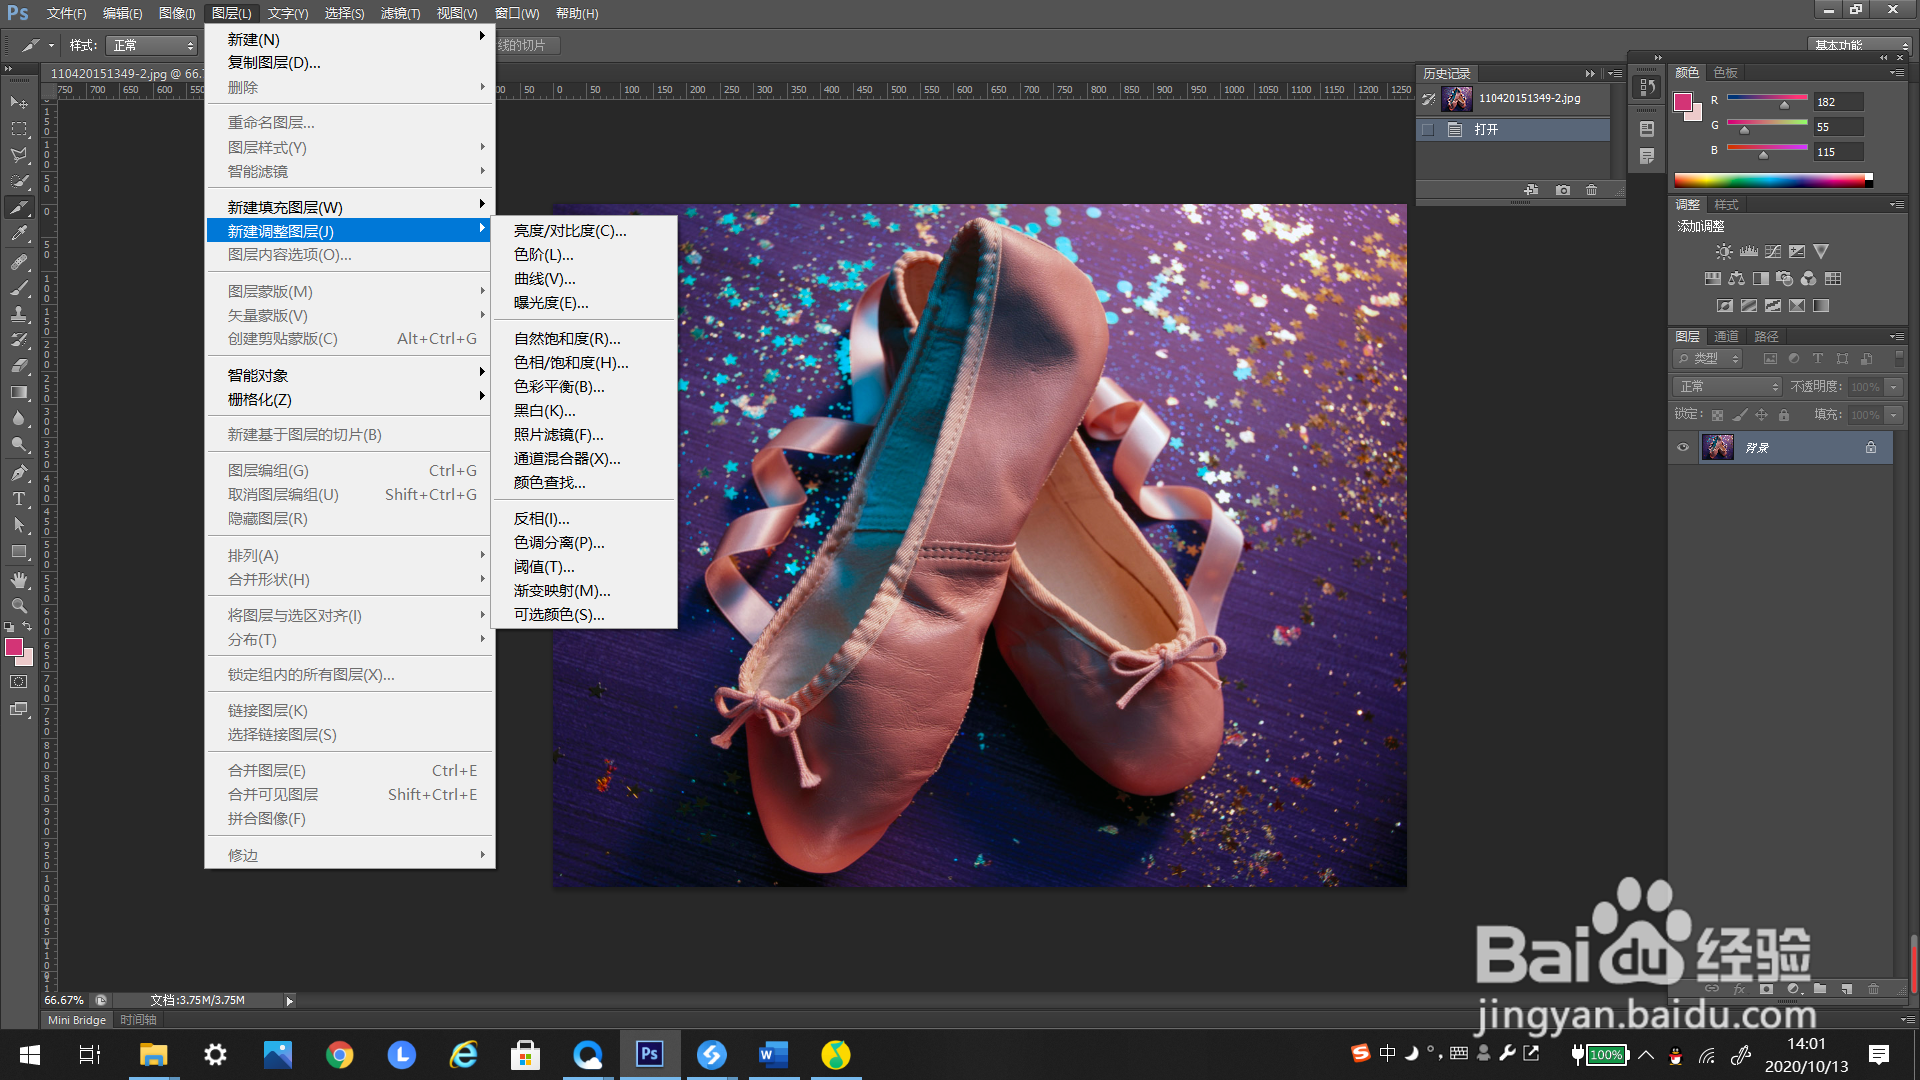The height and width of the screenshot is (1080, 1920).
Task: Click the Brightness/Contrast adjustment icon
Action: pos(1724,252)
